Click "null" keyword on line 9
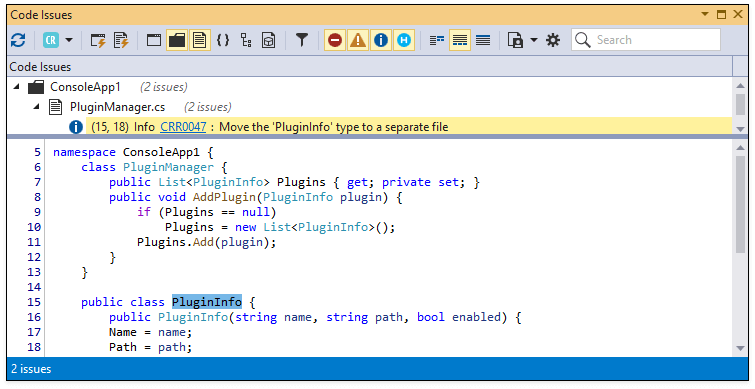 [256, 212]
